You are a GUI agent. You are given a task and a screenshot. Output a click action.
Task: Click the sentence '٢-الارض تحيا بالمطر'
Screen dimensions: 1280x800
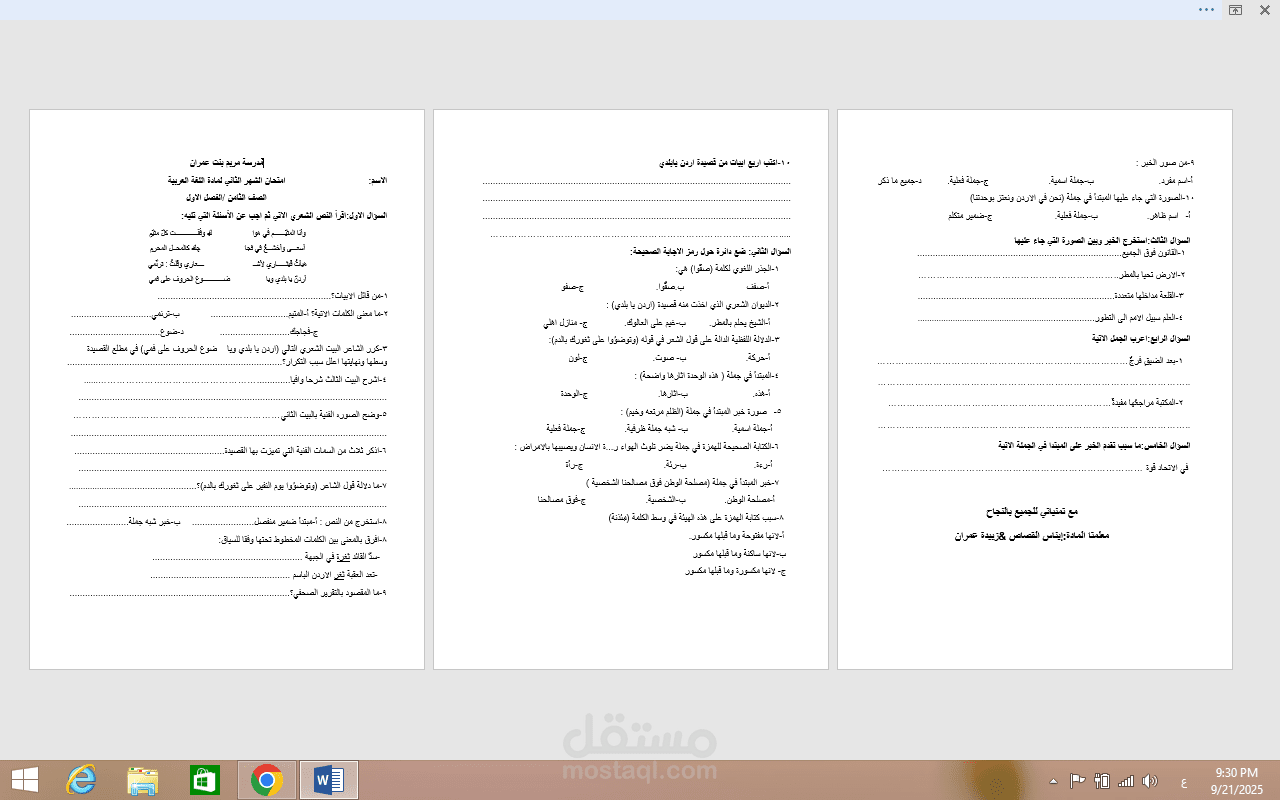pos(1151,274)
